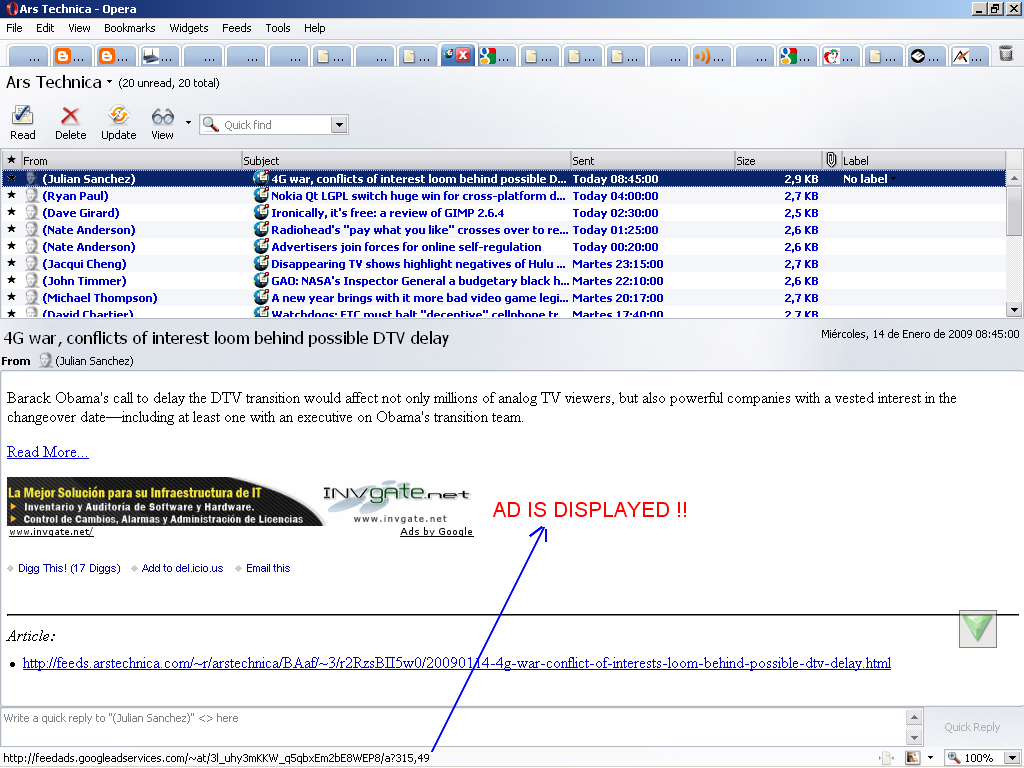1024x768 pixels.
Task: Click the green down-arrow button in article
Action: (x=977, y=628)
